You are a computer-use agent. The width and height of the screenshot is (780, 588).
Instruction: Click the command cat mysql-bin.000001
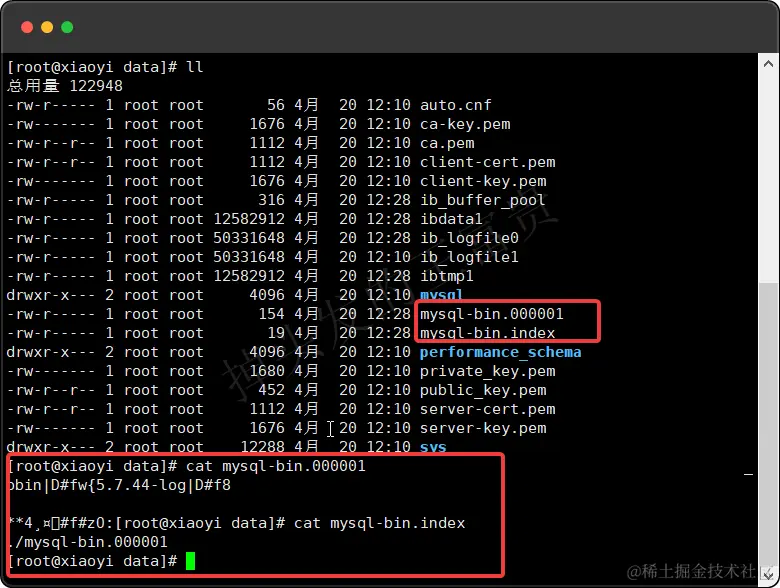point(276,466)
